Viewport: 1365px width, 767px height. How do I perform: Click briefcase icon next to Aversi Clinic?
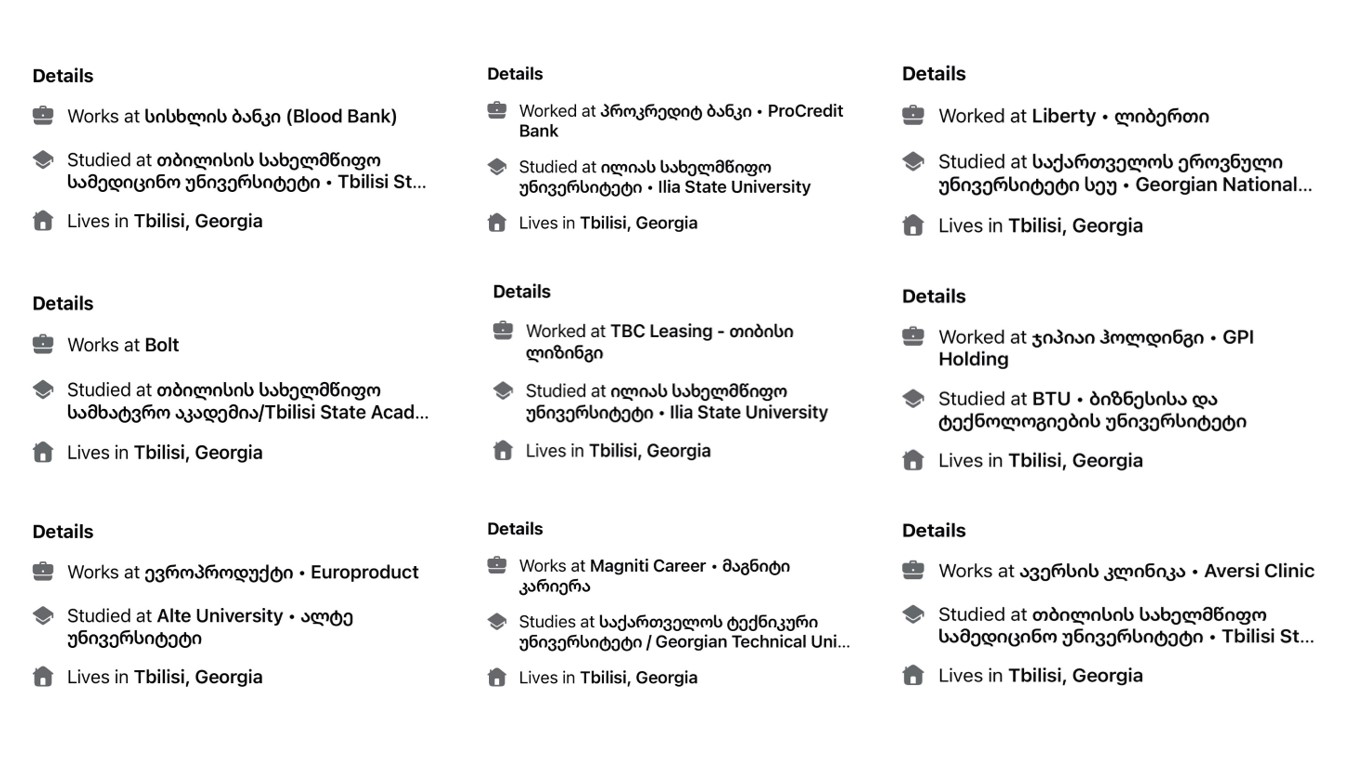(913, 570)
